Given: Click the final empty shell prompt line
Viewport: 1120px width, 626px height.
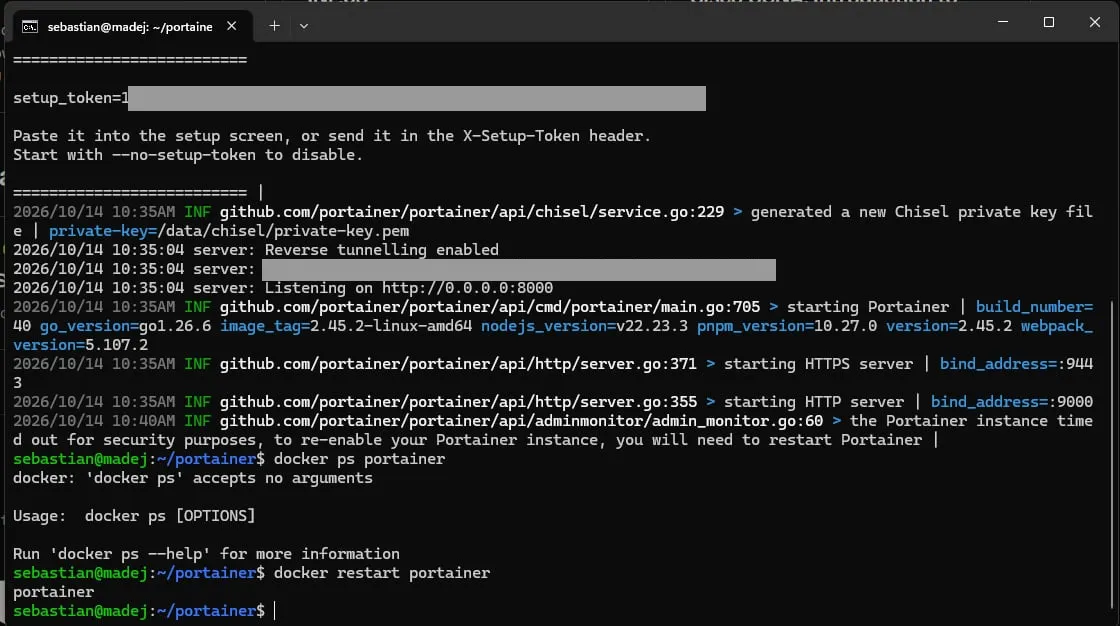Looking at the screenshot, I should [x=144, y=611].
